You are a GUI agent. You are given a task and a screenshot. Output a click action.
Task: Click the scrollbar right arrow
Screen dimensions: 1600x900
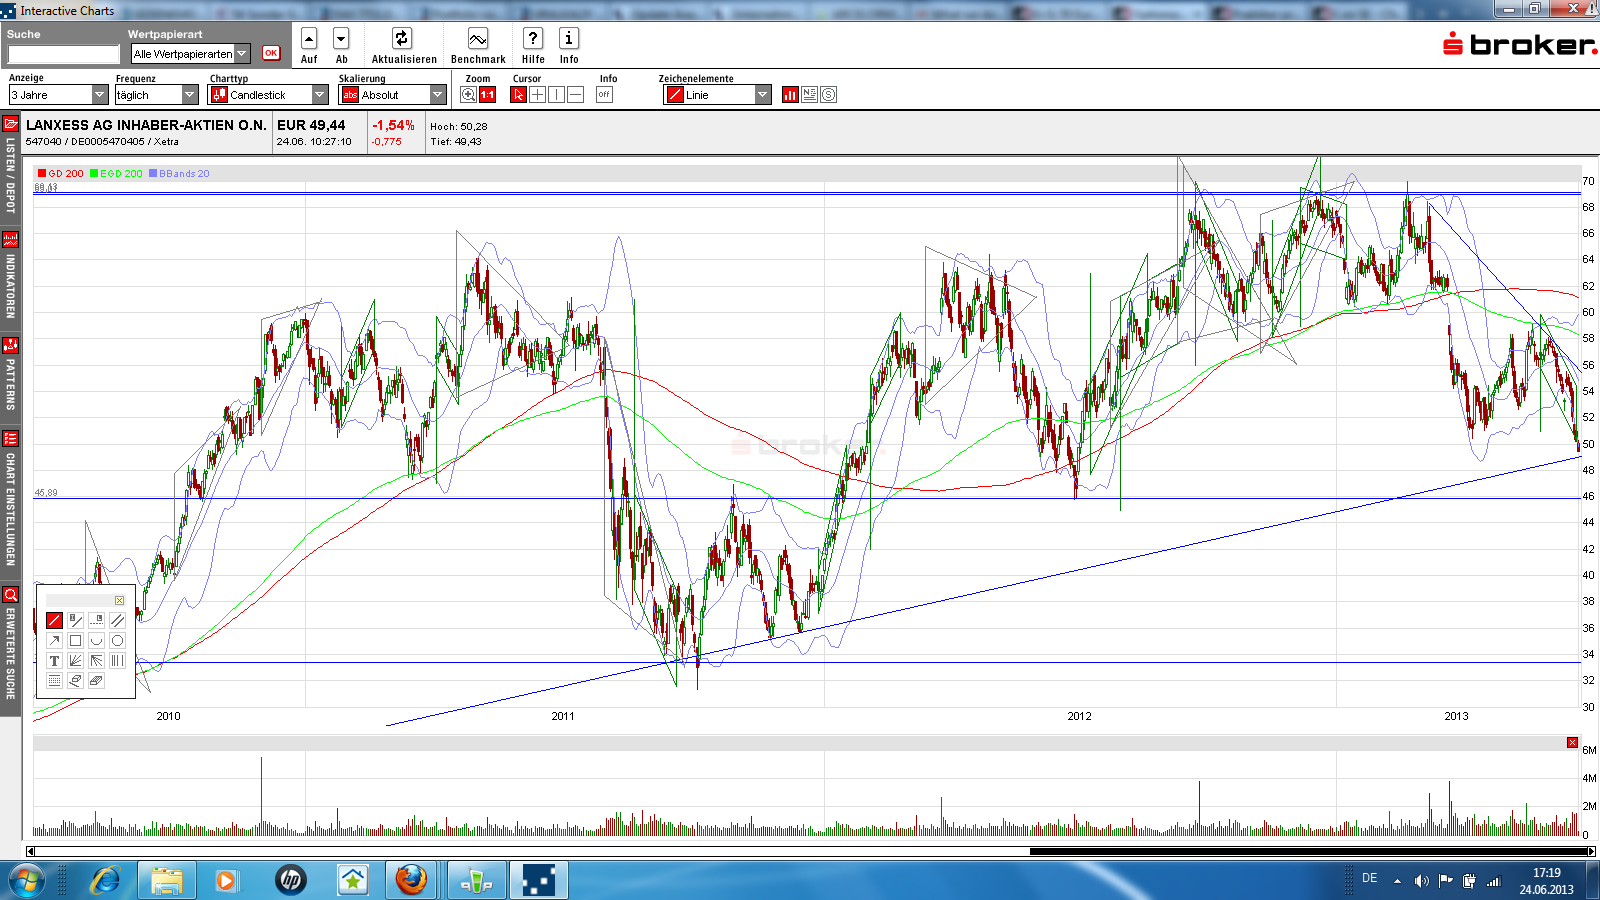(x=1591, y=852)
